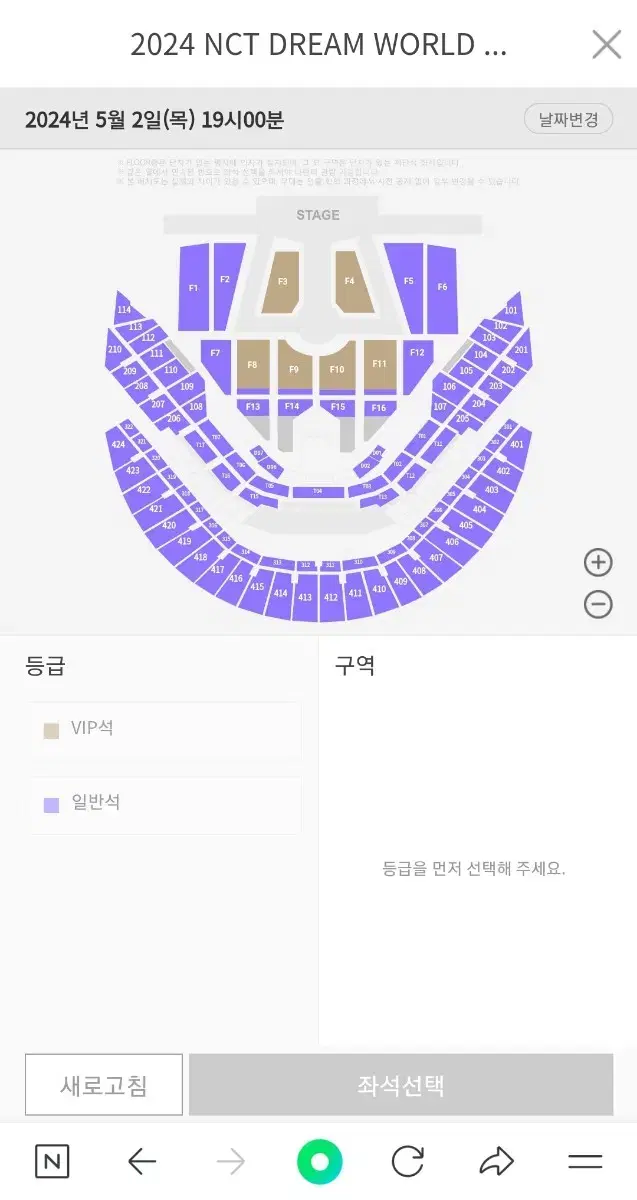Zoom in on the seat map
This screenshot has height=1200, width=637.
[598, 563]
